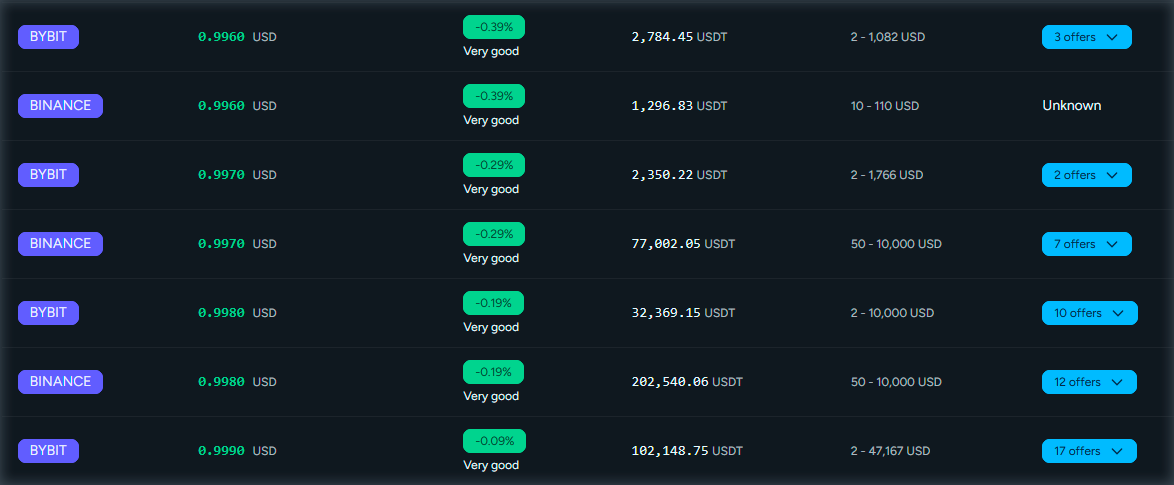Expand the 2 offers dropdown
This screenshot has width=1174, height=485.
[x=1086, y=175]
